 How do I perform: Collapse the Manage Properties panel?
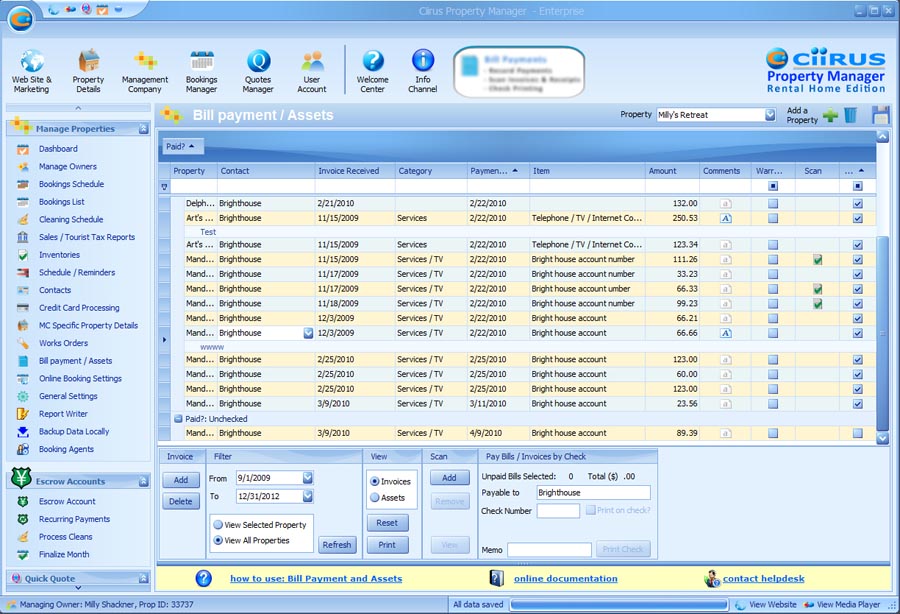pyautogui.click(x=143, y=129)
